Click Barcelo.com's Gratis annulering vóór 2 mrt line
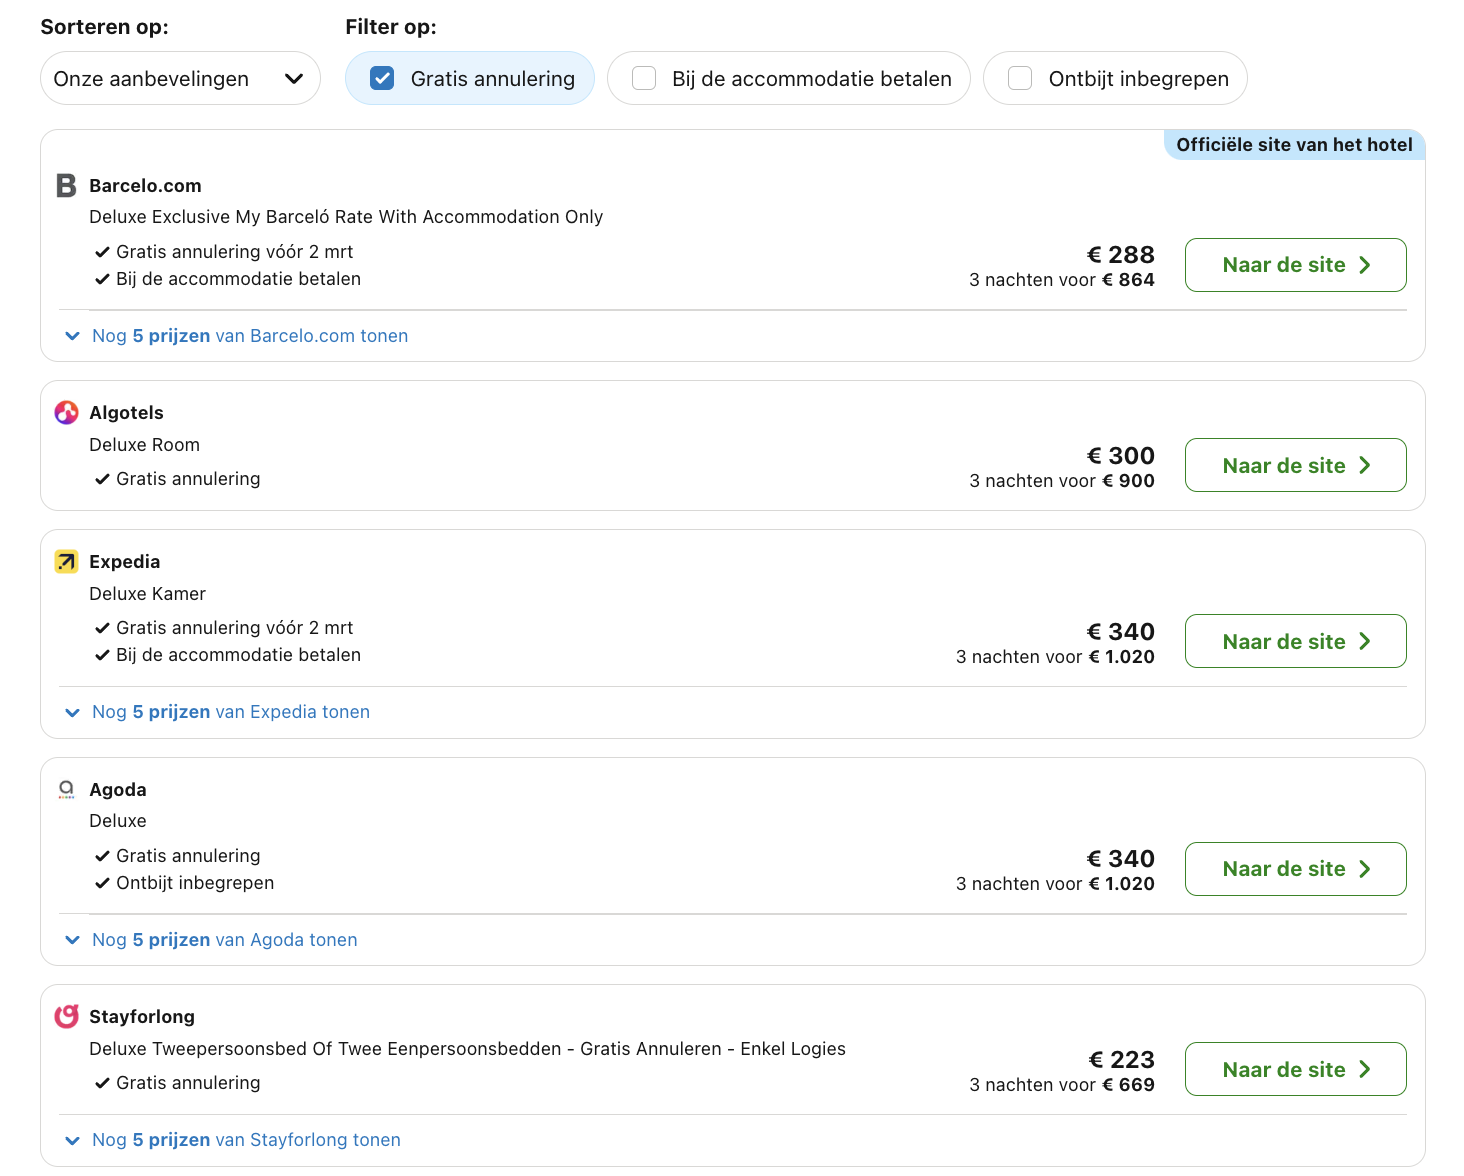 click(224, 251)
